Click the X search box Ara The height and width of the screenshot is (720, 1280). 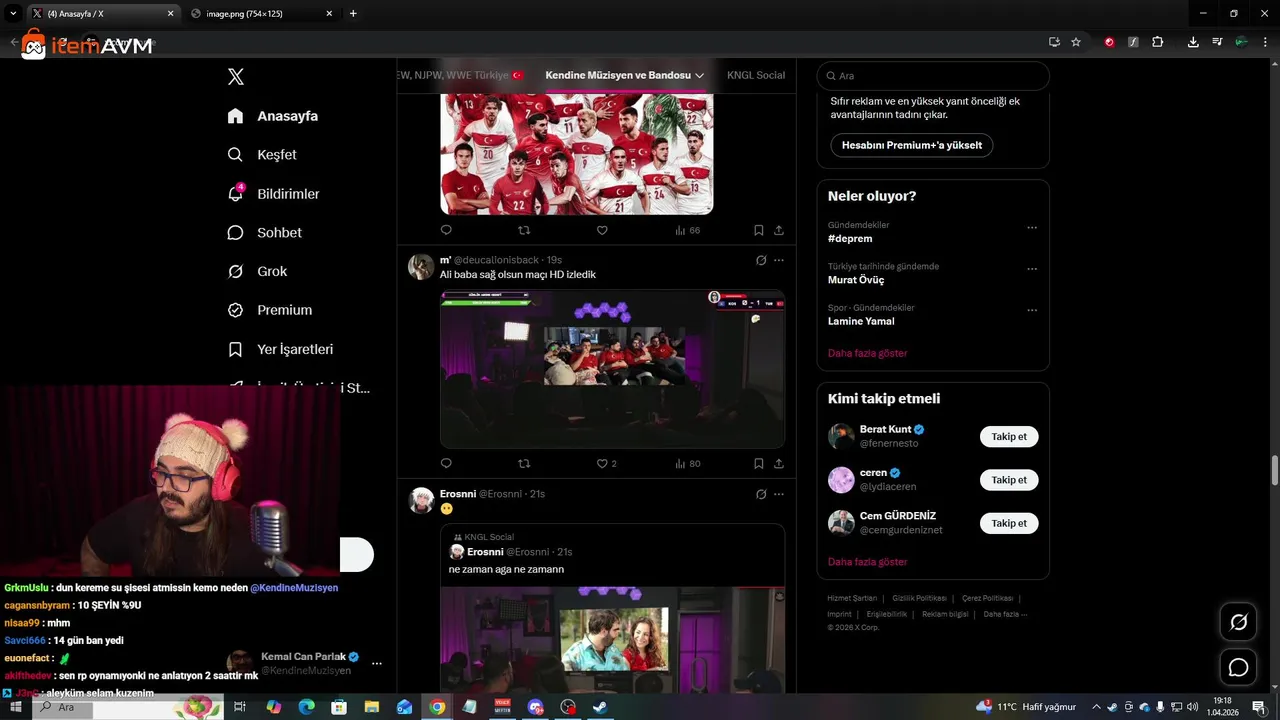(x=933, y=76)
